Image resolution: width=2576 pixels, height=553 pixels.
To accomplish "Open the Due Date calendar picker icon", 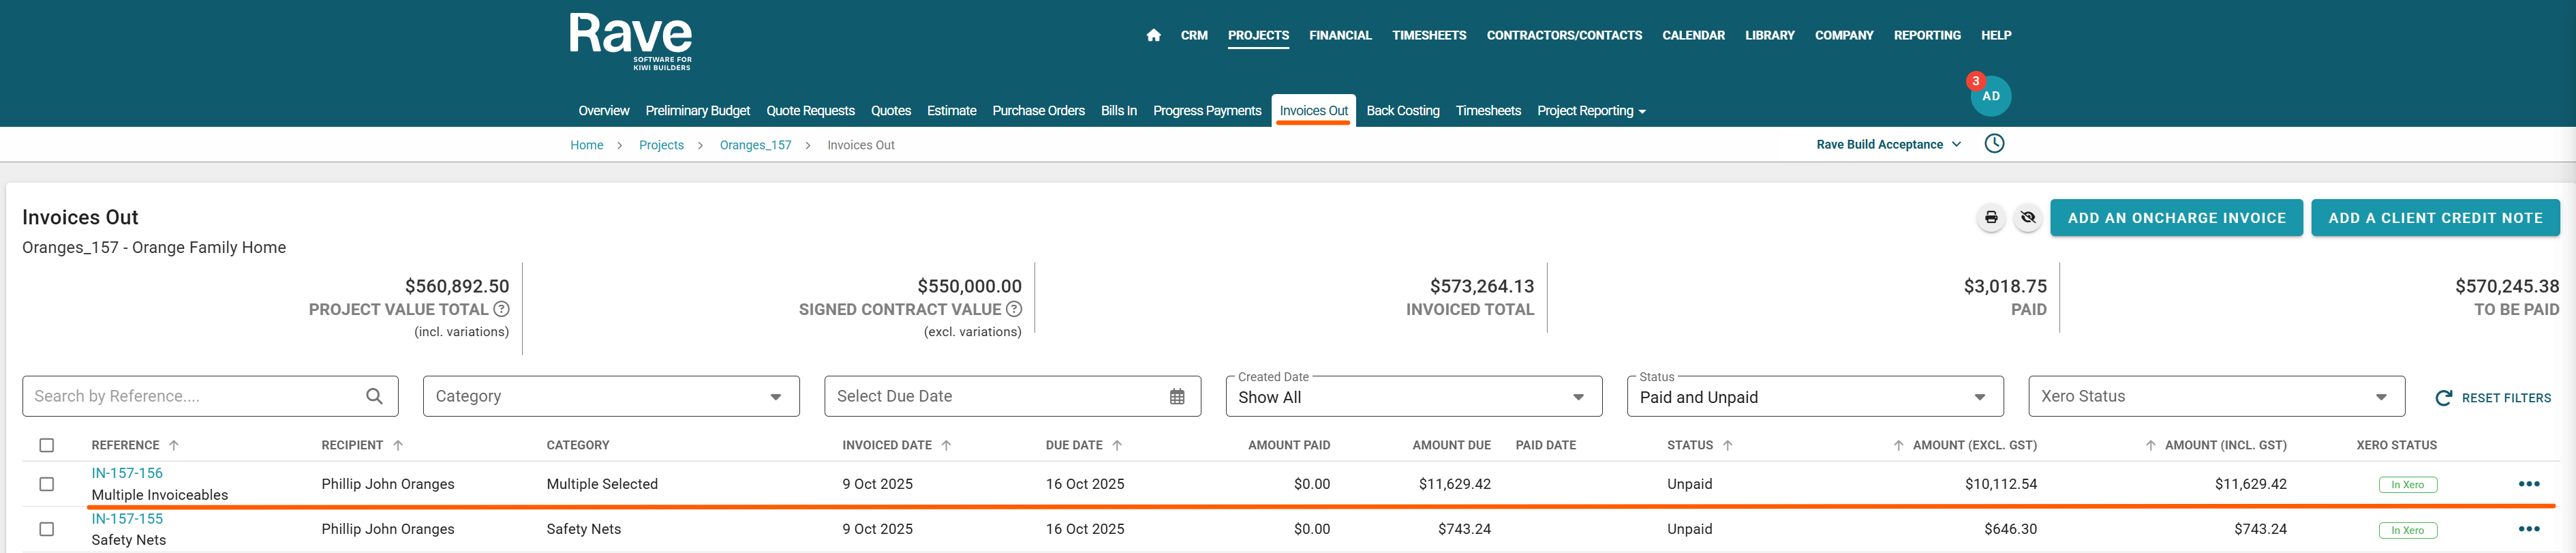I will point(1177,397).
